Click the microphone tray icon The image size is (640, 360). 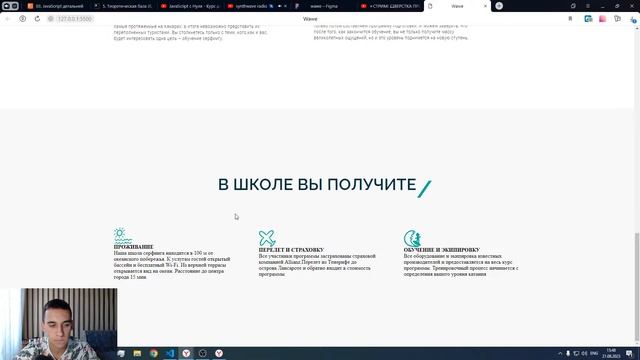click(x=568, y=353)
